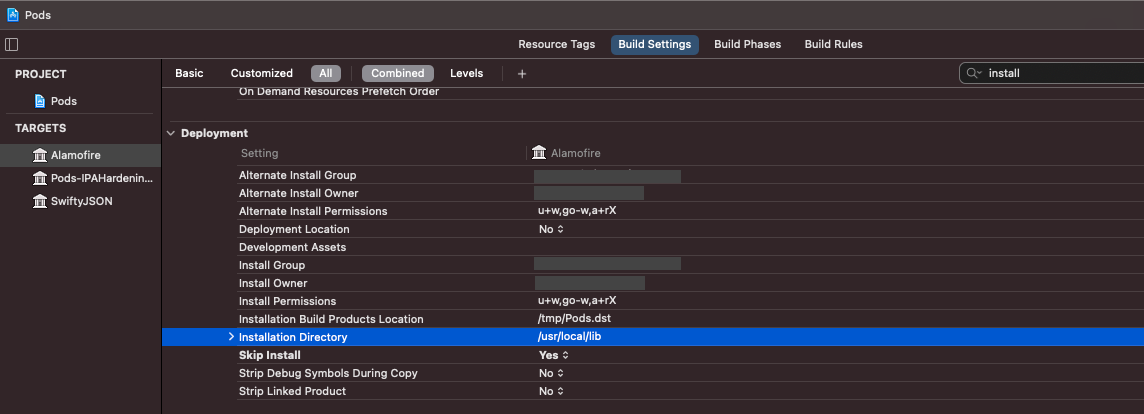Choose the Pods-IPAHardening target icon
The height and width of the screenshot is (414, 1144).
(x=39, y=178)
